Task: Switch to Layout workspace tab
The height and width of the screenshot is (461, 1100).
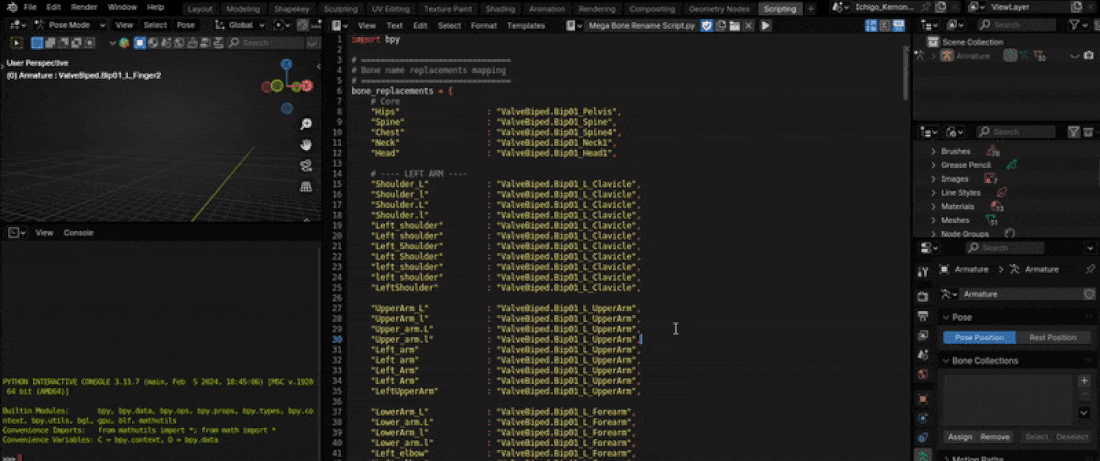Action: point(200,9)
